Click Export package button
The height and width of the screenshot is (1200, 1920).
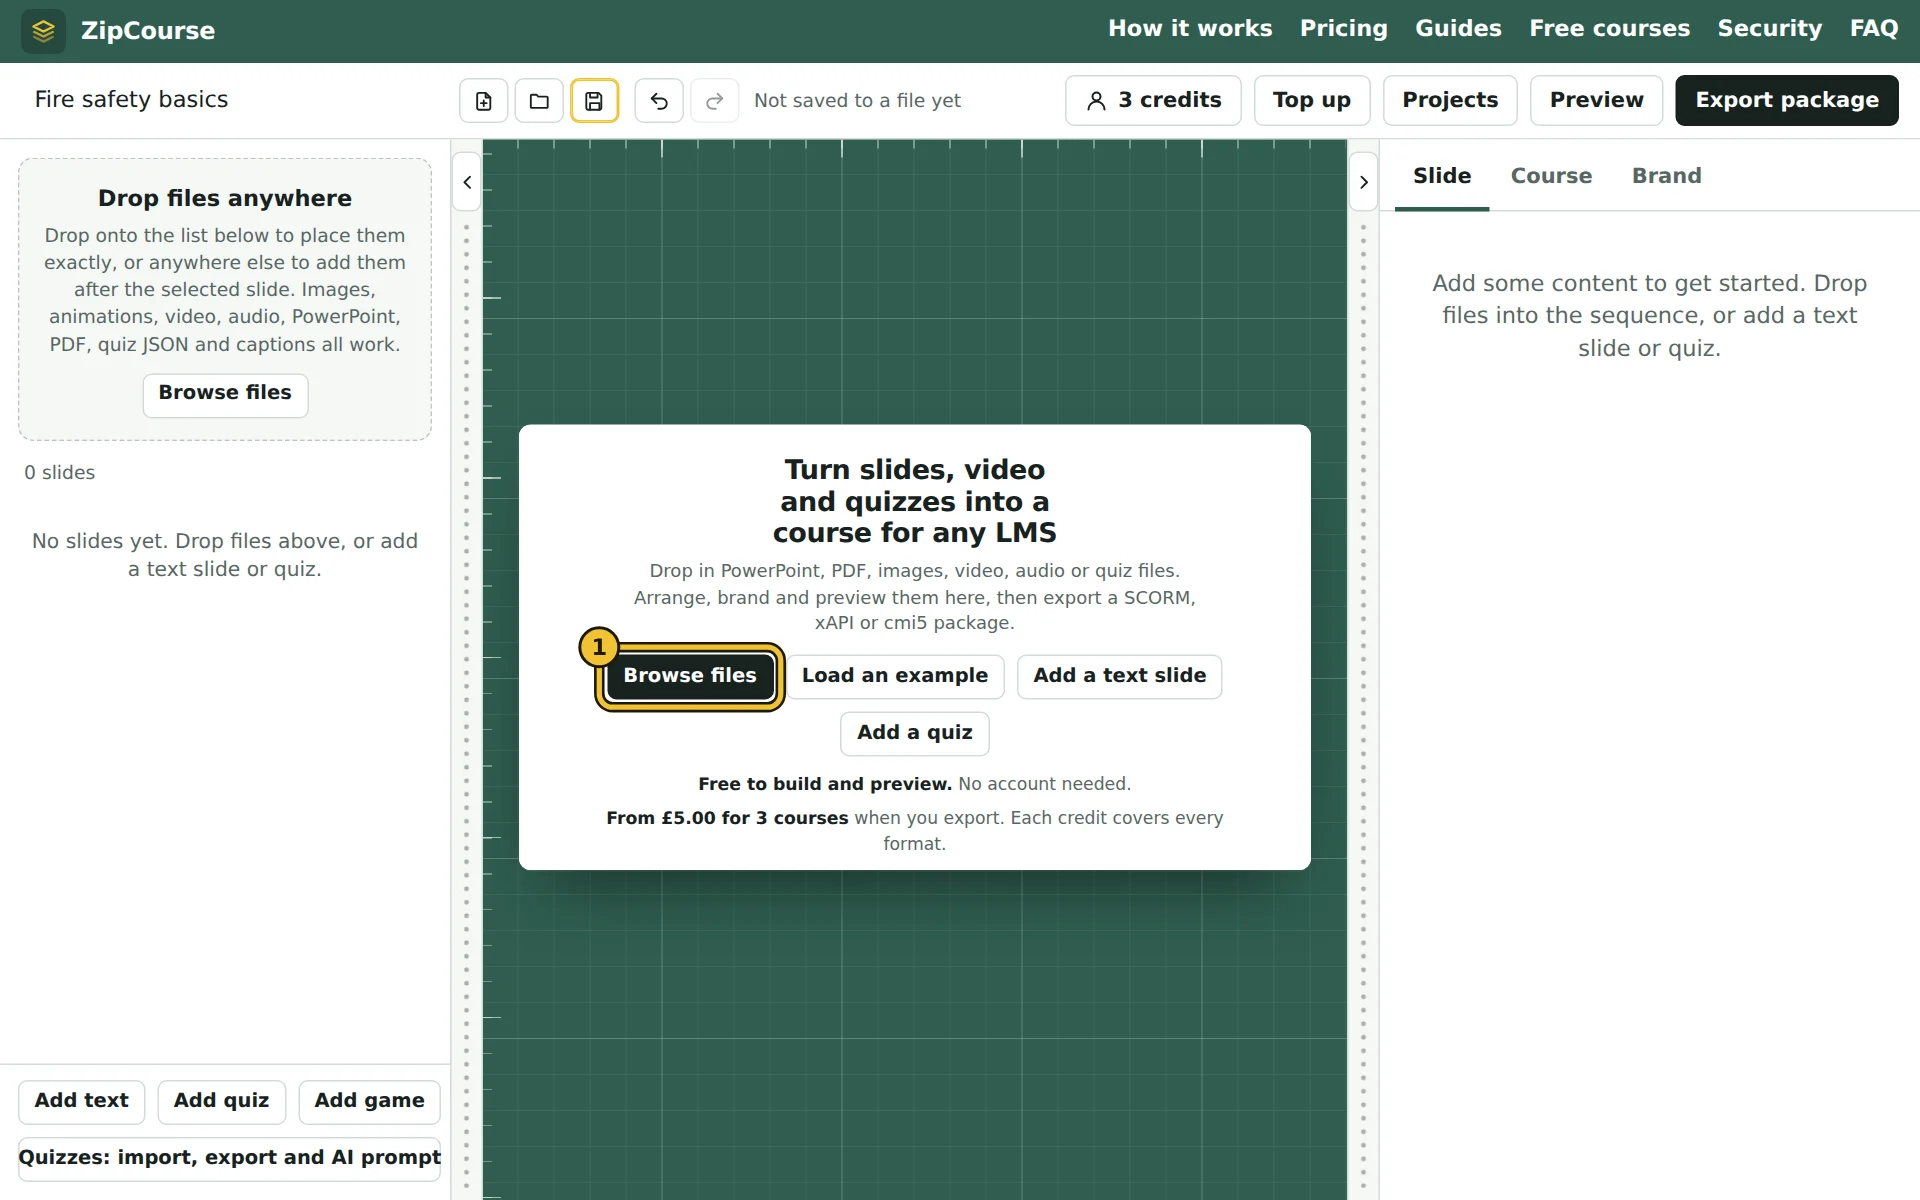click(x=1787, y=101)
